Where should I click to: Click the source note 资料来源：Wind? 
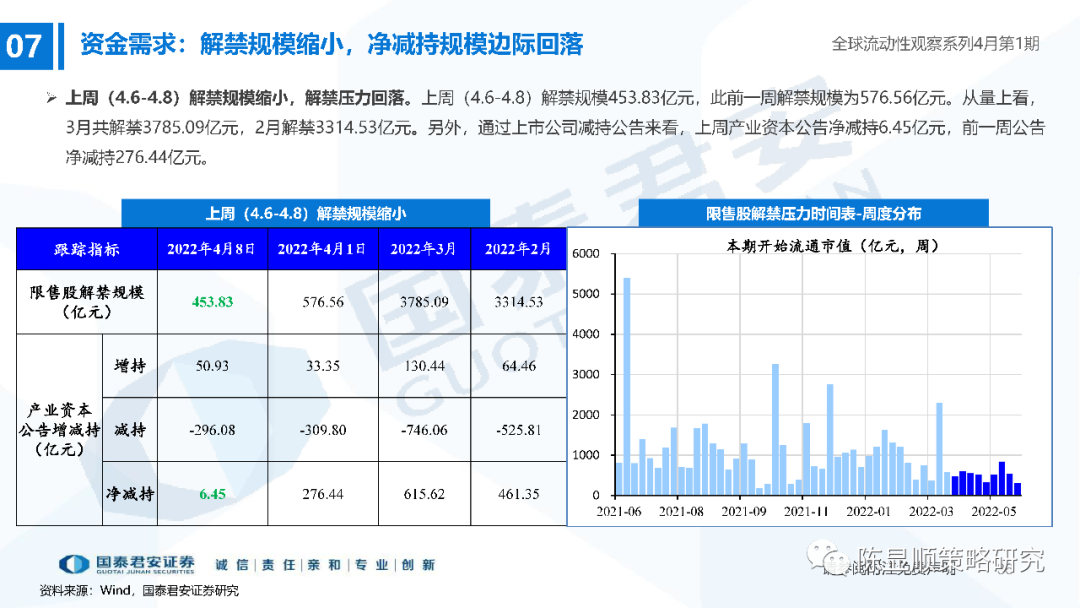coord(84,590)
